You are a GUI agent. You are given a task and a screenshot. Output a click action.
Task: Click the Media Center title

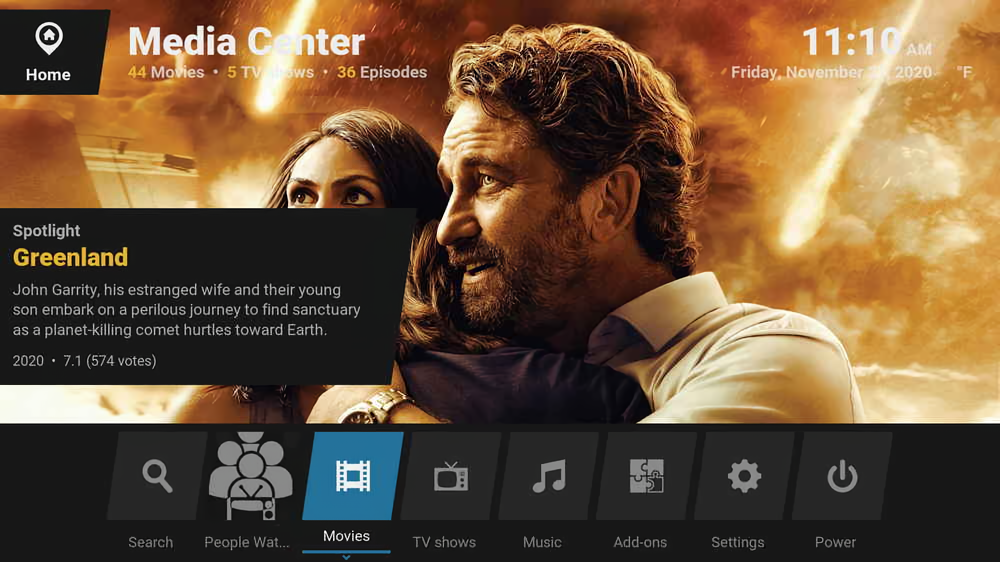click(246, 41)
